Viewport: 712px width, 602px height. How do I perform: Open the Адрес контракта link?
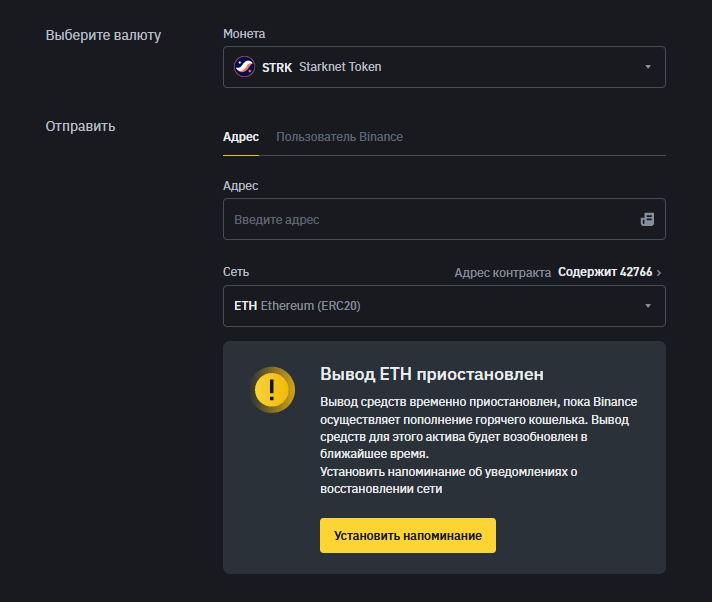click(x=503, y=272)
